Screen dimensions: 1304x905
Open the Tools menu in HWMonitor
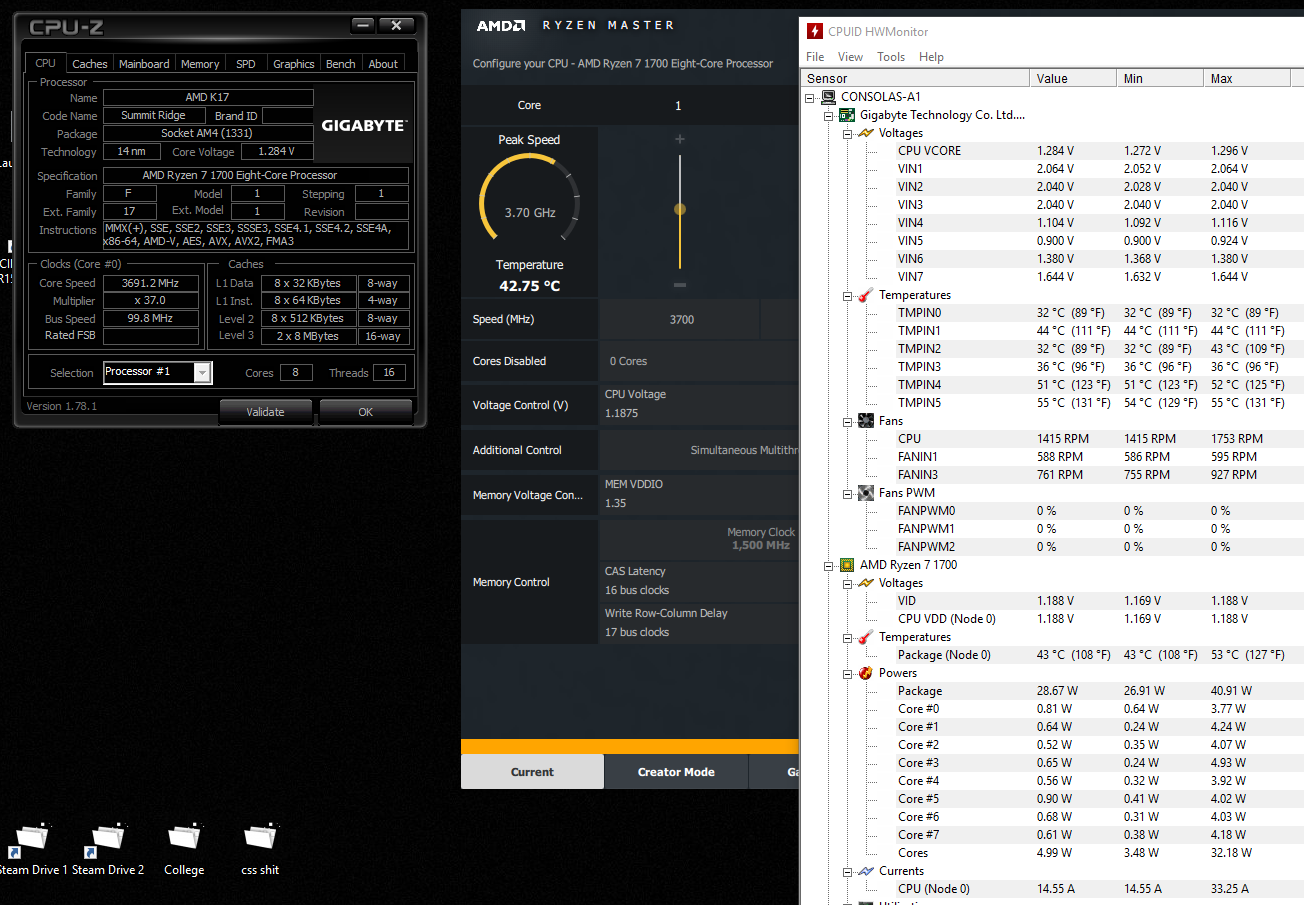(x=891, y=57)
